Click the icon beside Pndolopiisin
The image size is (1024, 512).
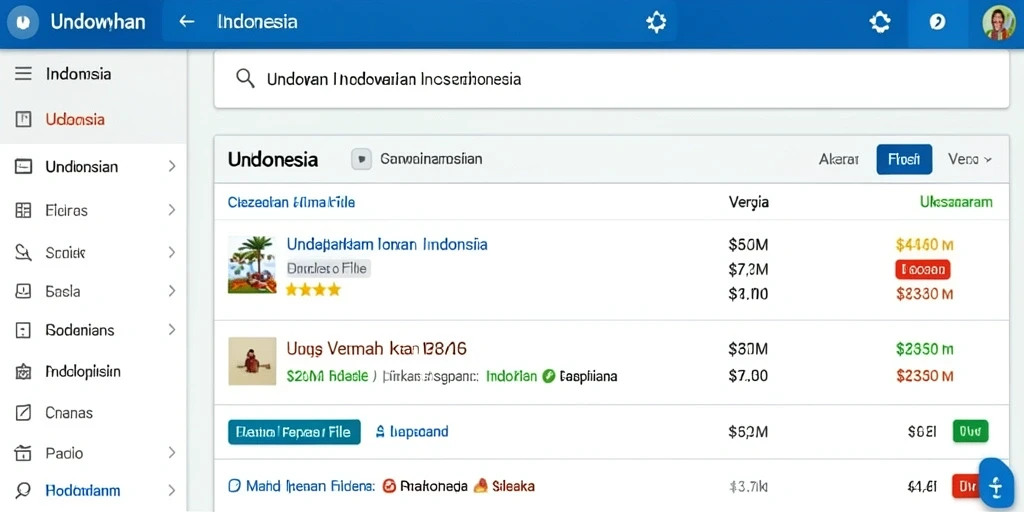pos(24,372)
